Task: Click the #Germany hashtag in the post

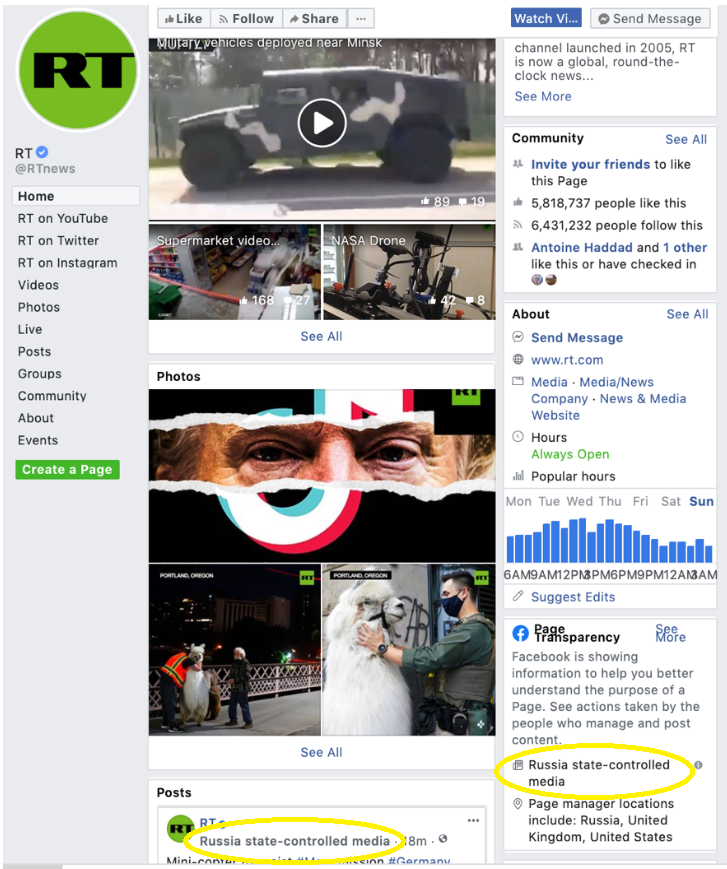Action: click(x=419, y=861)
